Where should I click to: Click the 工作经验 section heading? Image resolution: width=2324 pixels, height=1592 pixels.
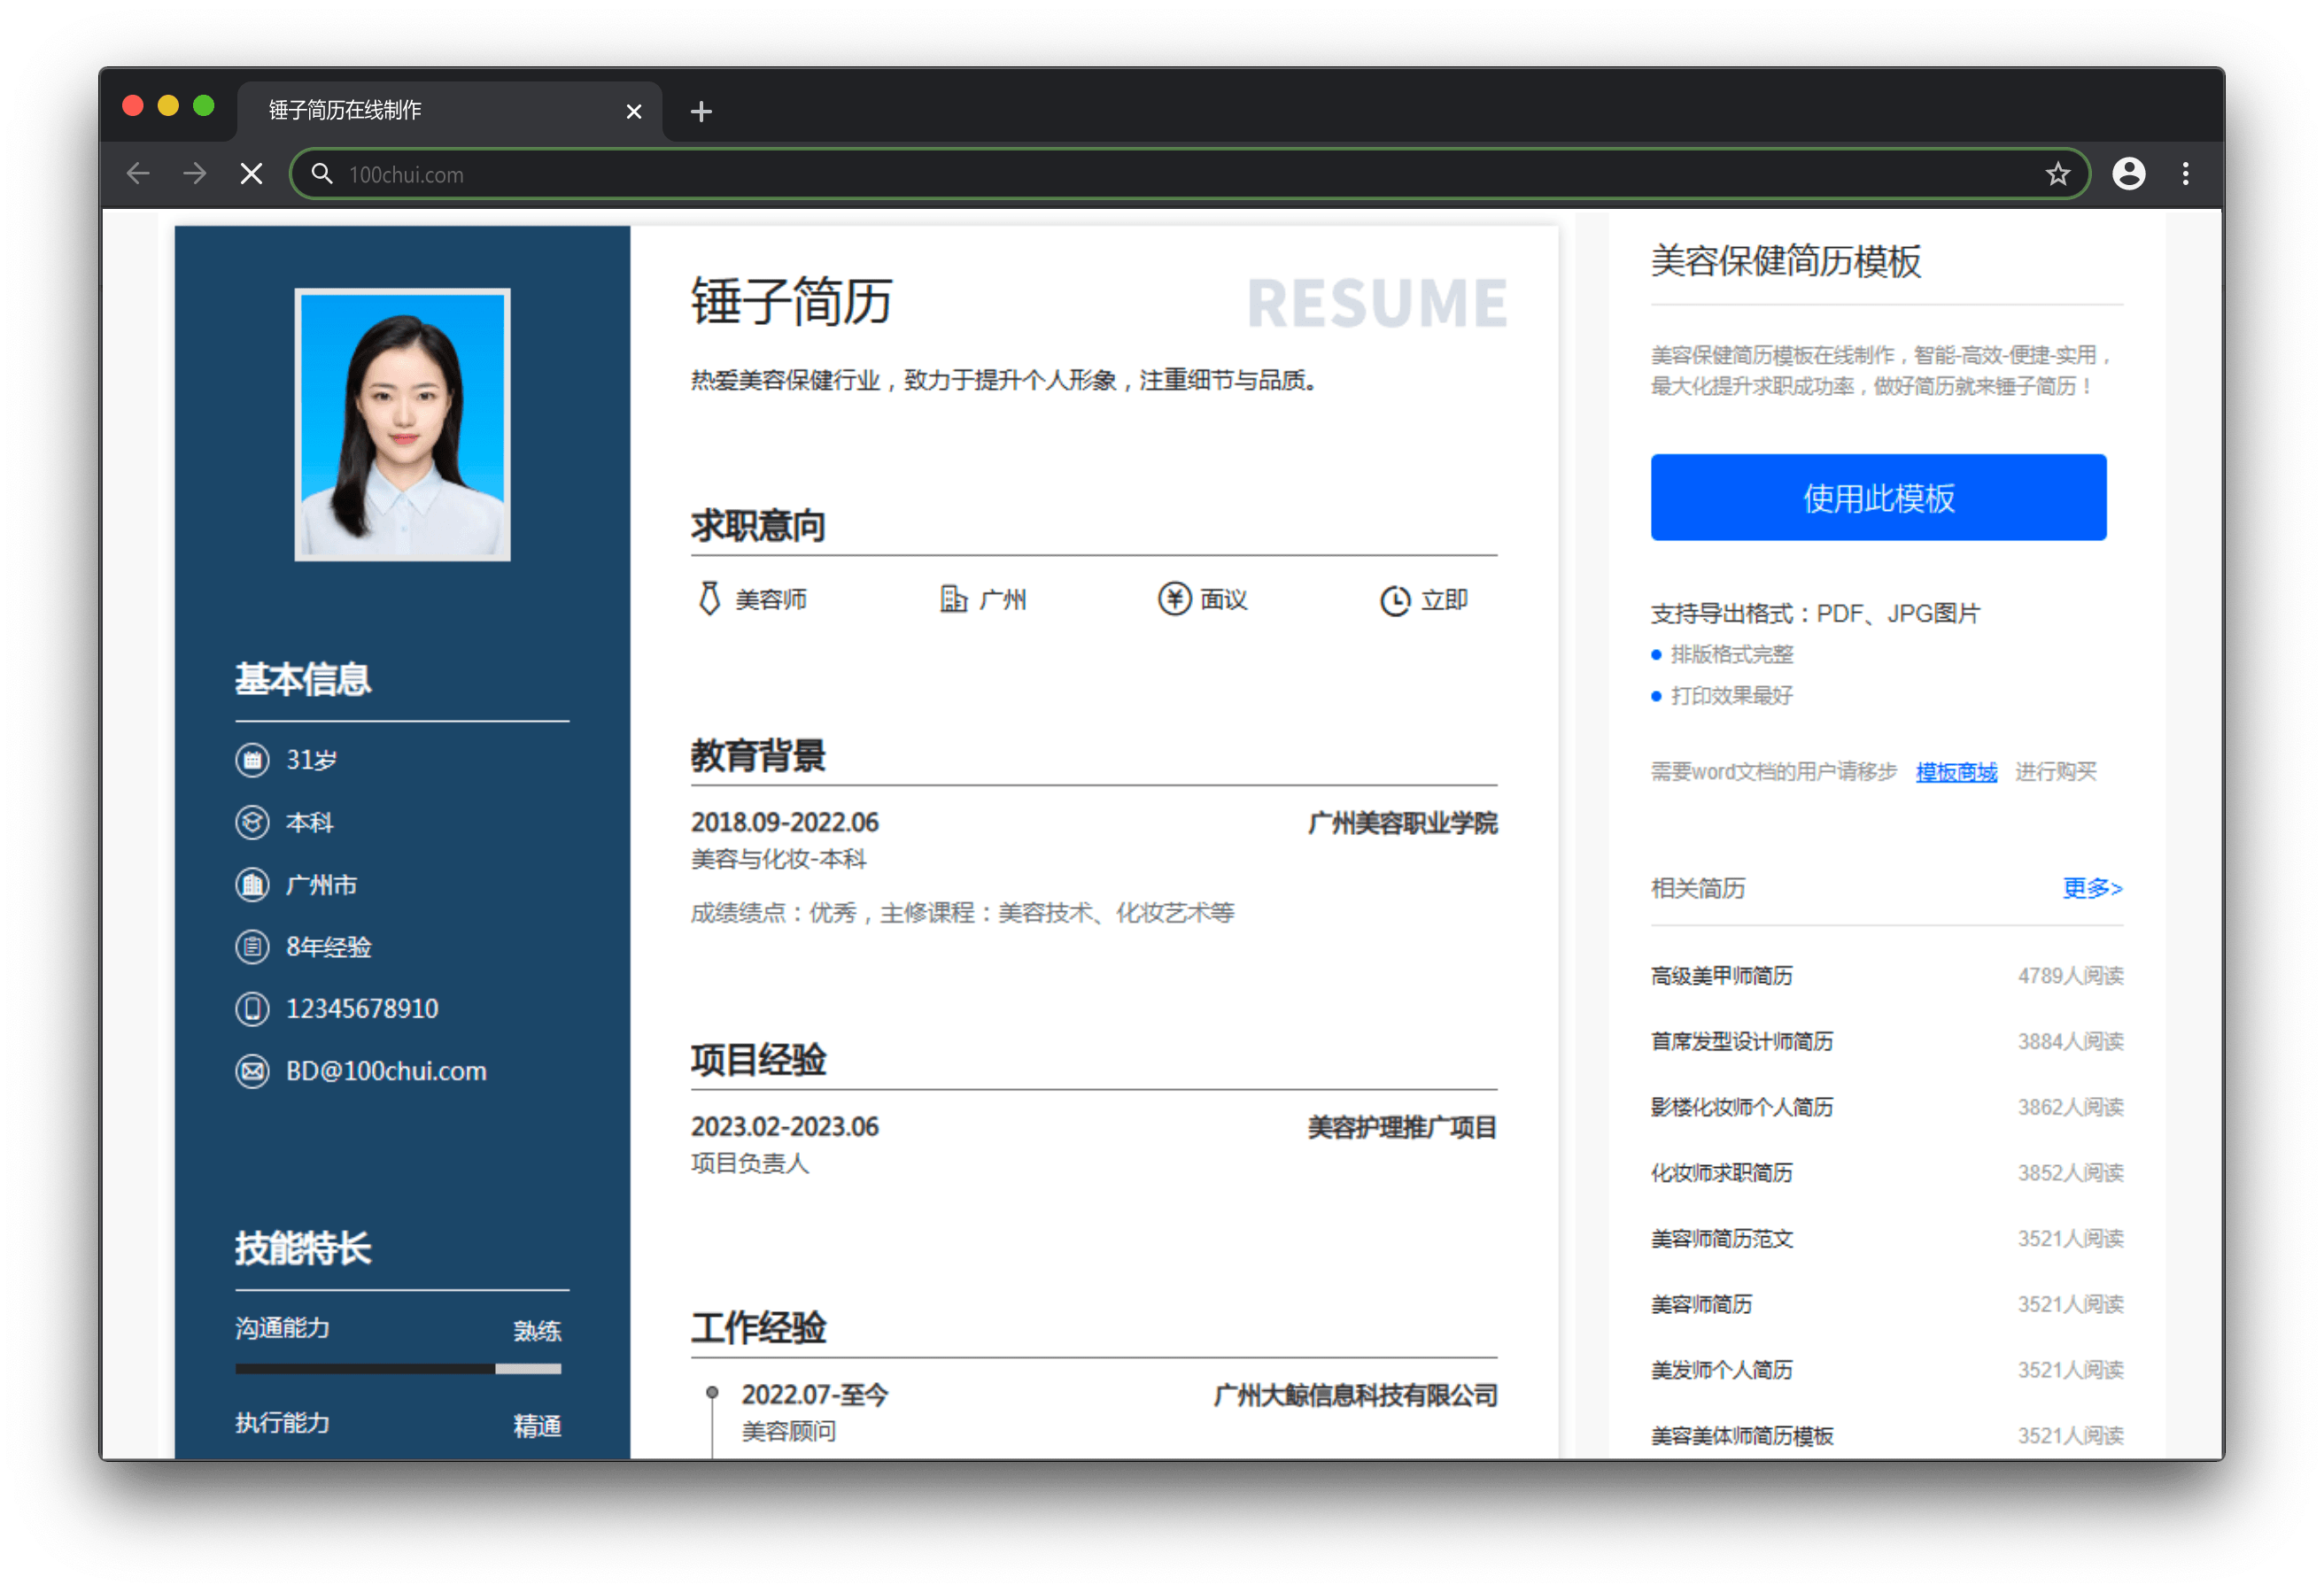pos(758,1328)
